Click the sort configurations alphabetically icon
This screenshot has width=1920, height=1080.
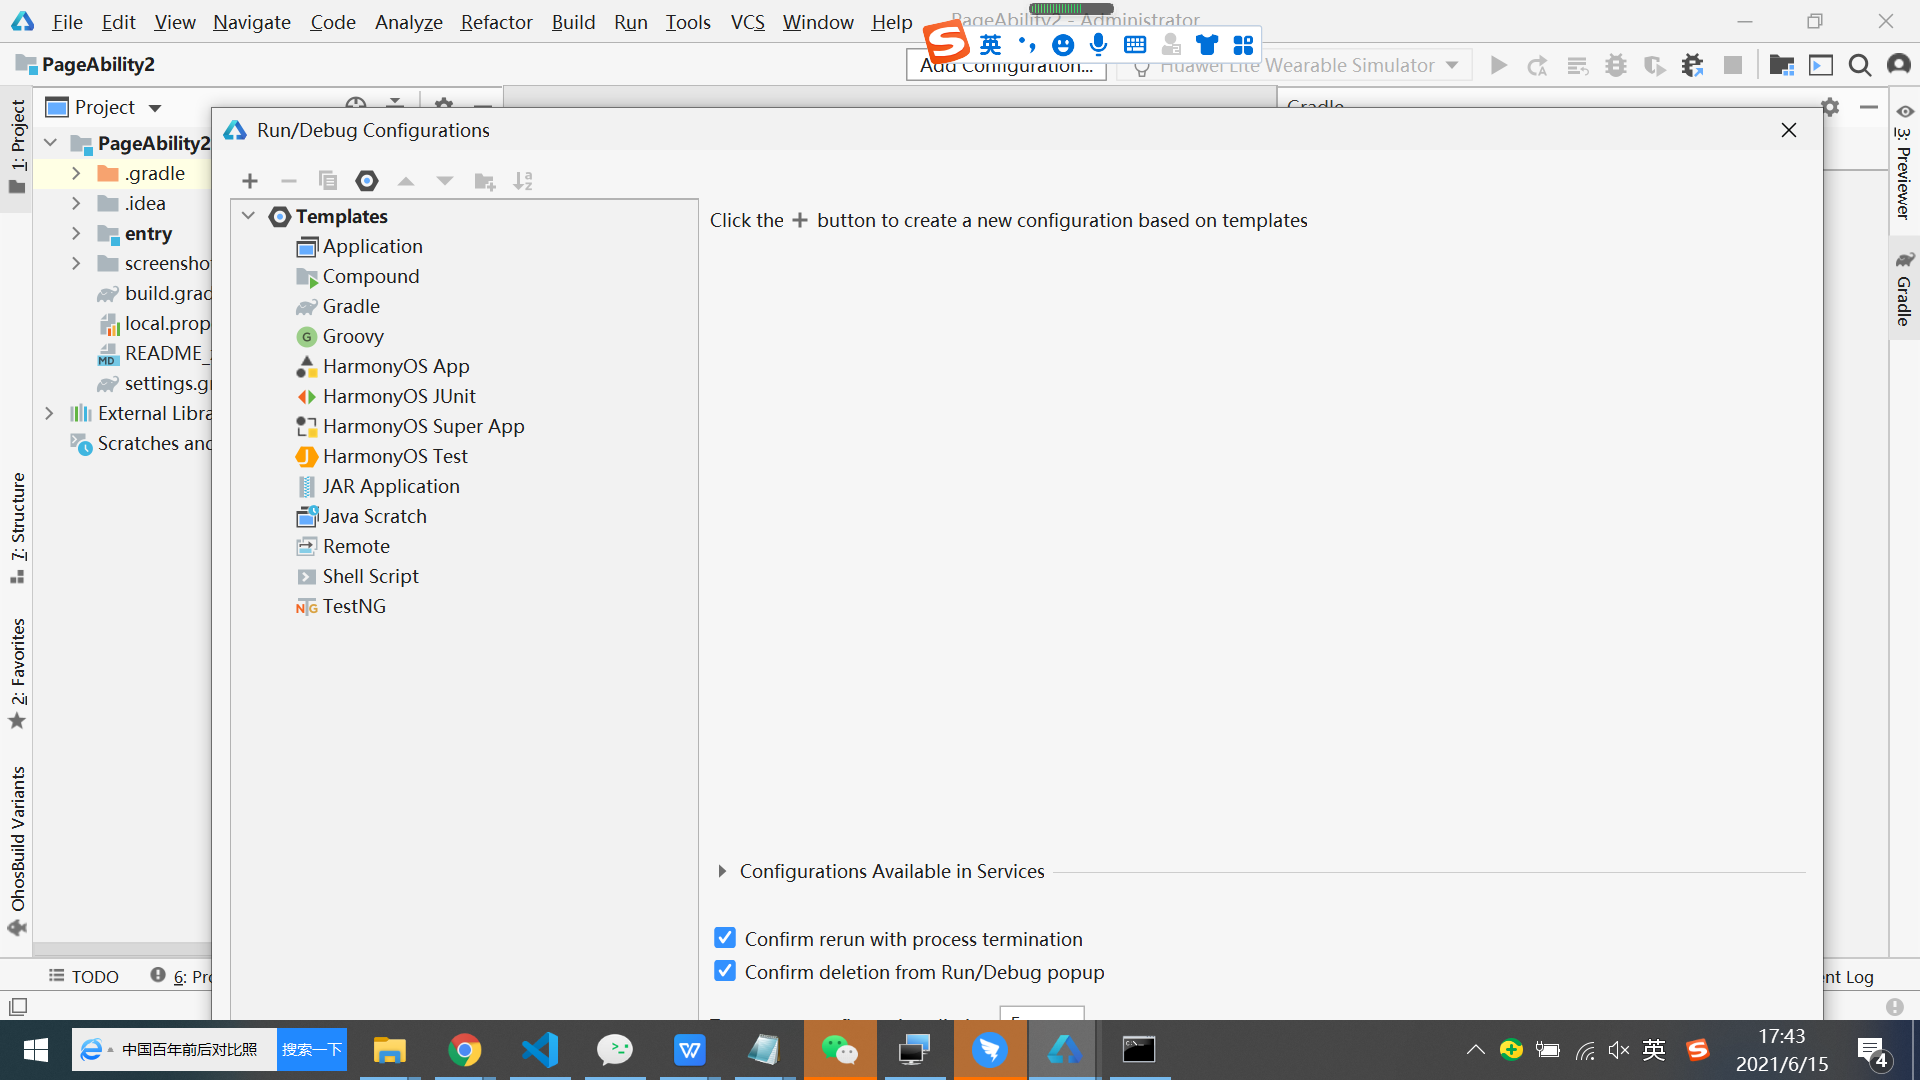(523, 181)
